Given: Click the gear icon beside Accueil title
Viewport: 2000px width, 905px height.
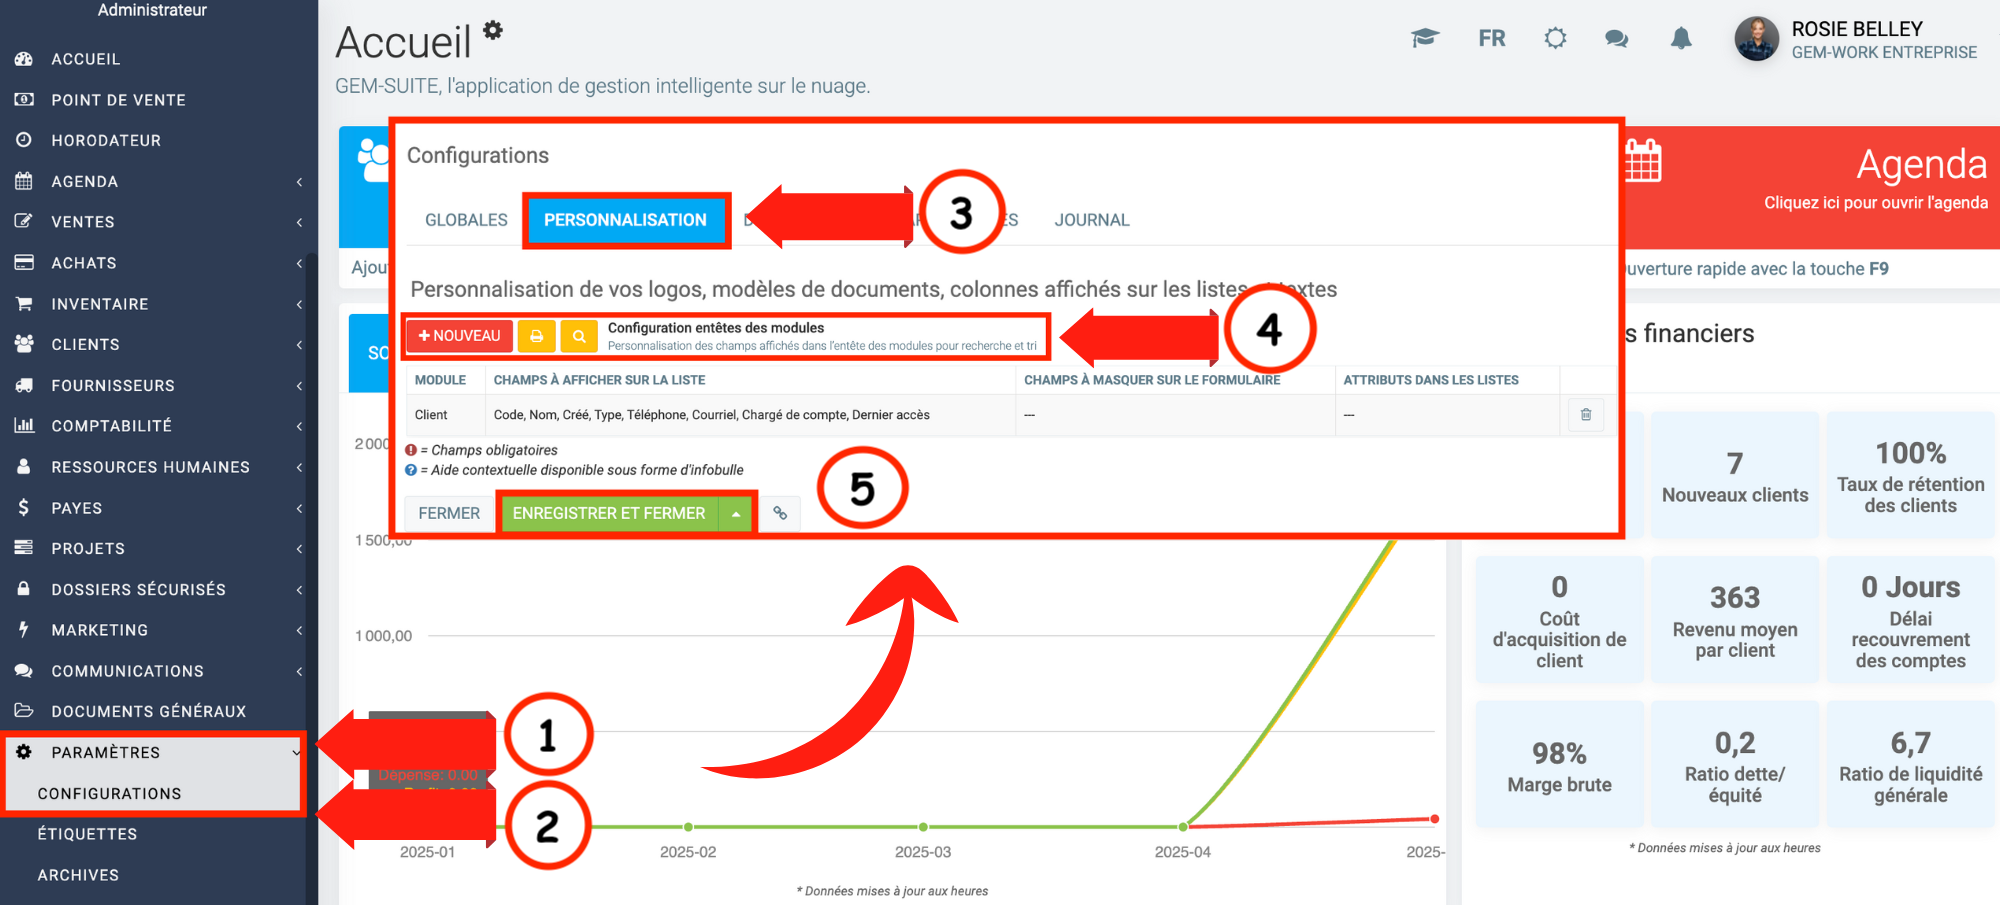Looking at the screenshot, I should pos(493,30).
